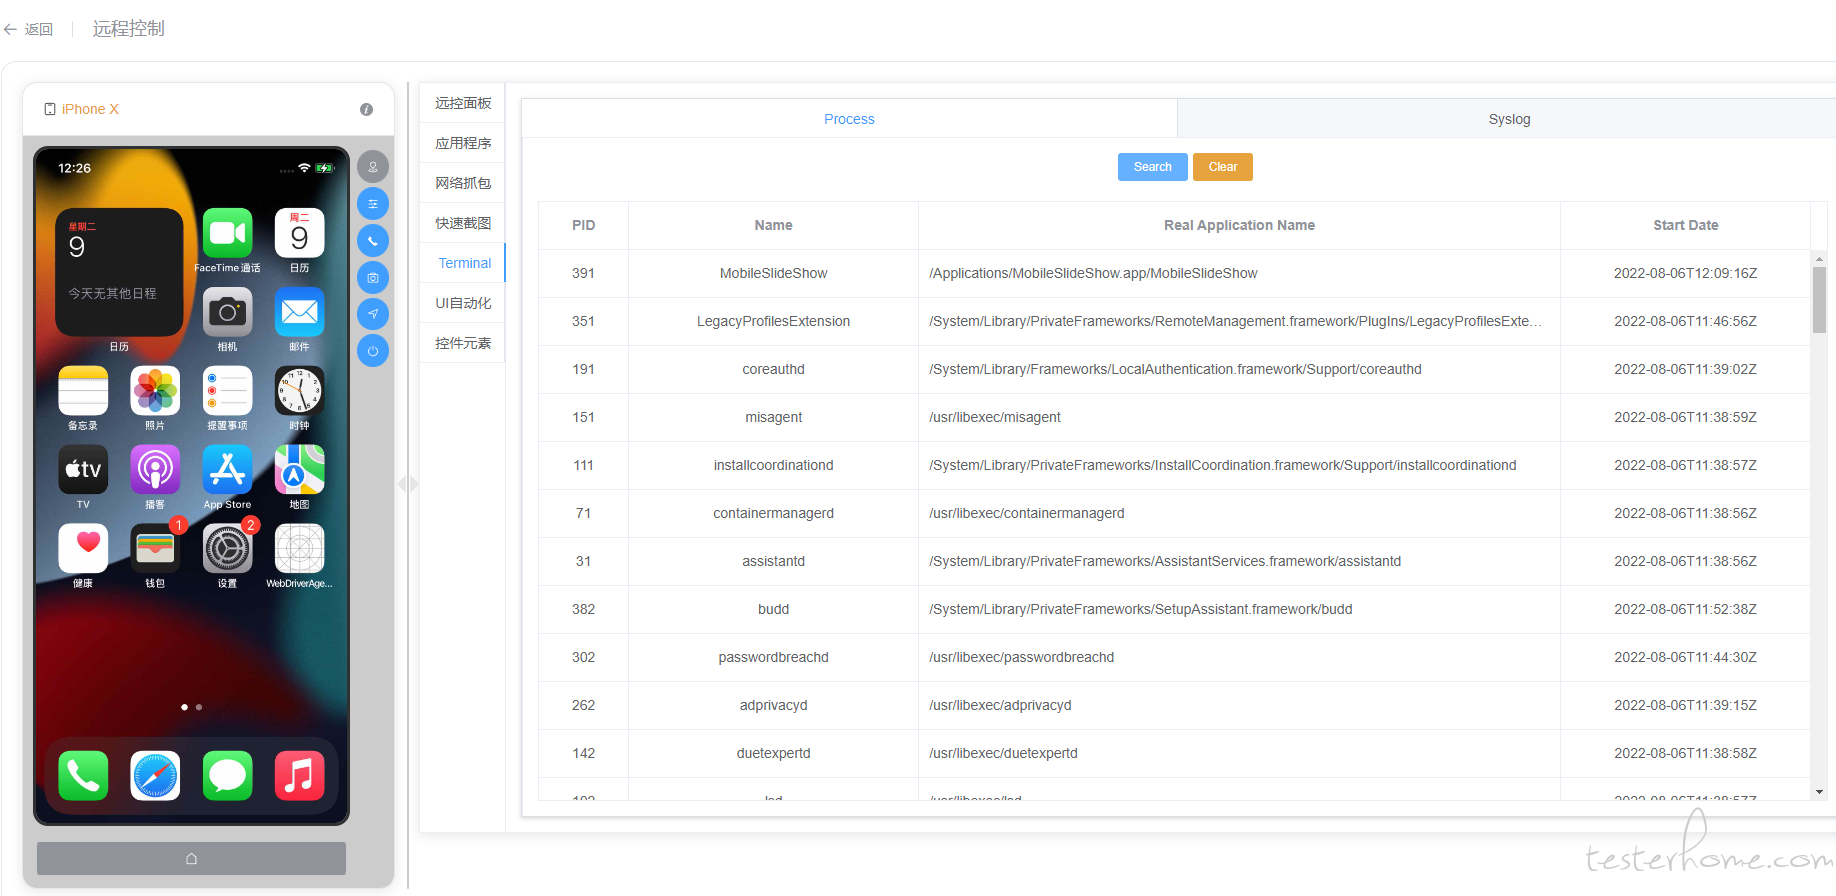Open the Wallet app (钱包)
This screenshot has width=1836, height=896.
(155, 549)
